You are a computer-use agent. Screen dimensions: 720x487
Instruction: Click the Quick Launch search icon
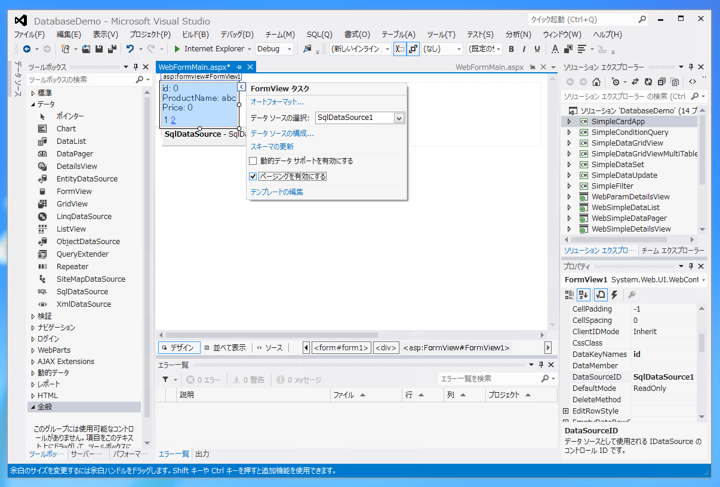click(x=642, y=19)
